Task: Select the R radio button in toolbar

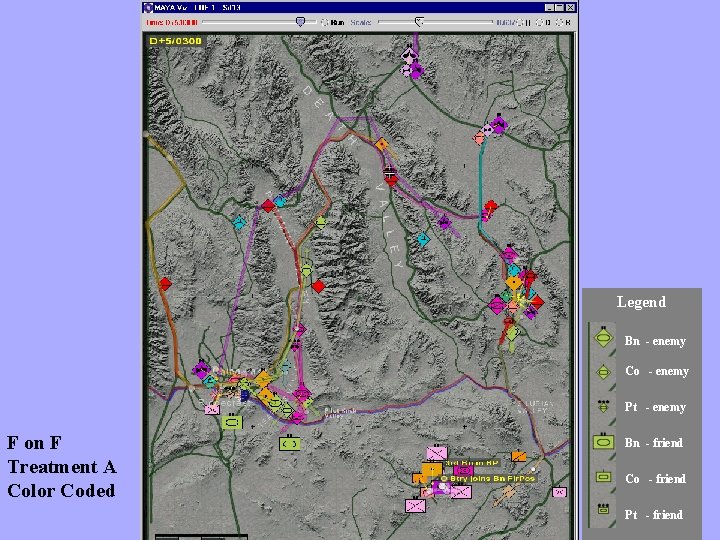Action: (559, 22)
